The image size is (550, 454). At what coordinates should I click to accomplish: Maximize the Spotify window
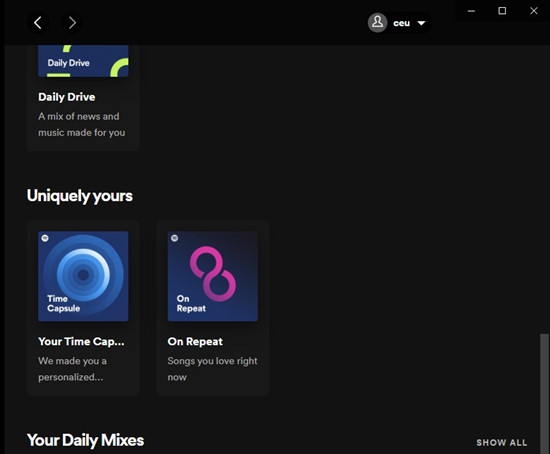click(502, 11)
